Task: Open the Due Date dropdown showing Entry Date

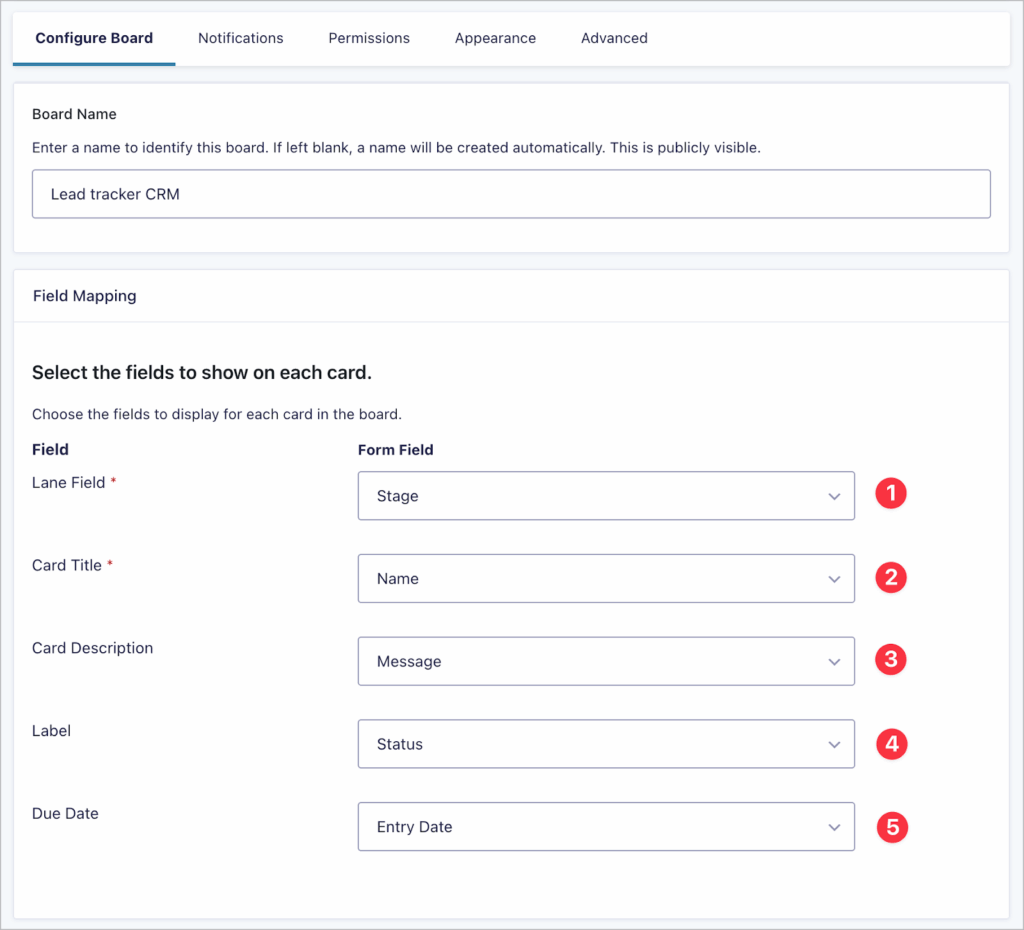Action: [x=606, y=826]
